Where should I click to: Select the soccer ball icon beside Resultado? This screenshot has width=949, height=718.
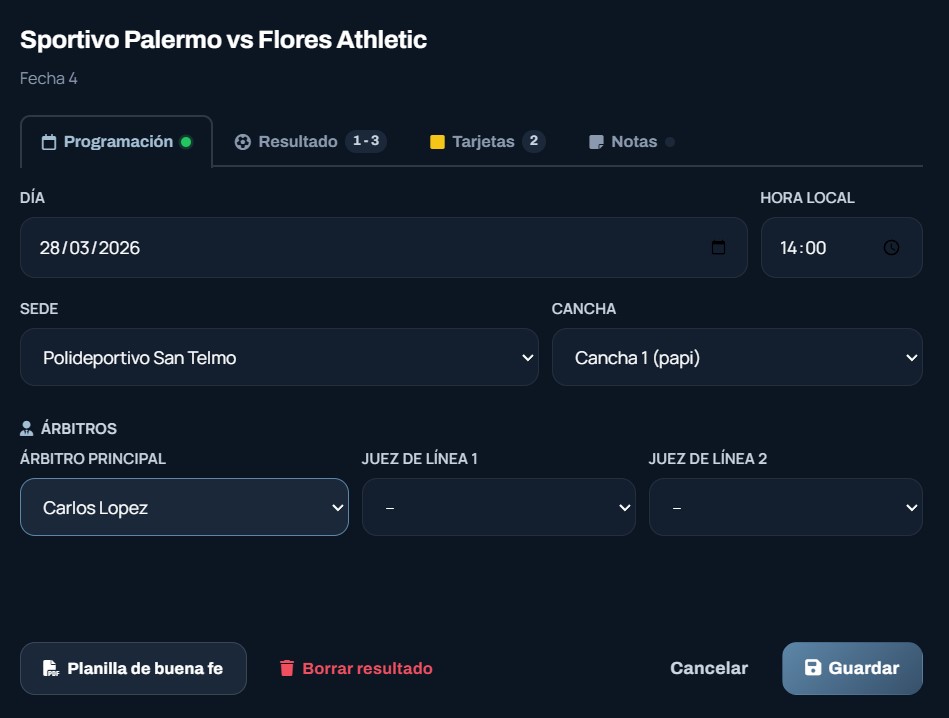point(243,142)
